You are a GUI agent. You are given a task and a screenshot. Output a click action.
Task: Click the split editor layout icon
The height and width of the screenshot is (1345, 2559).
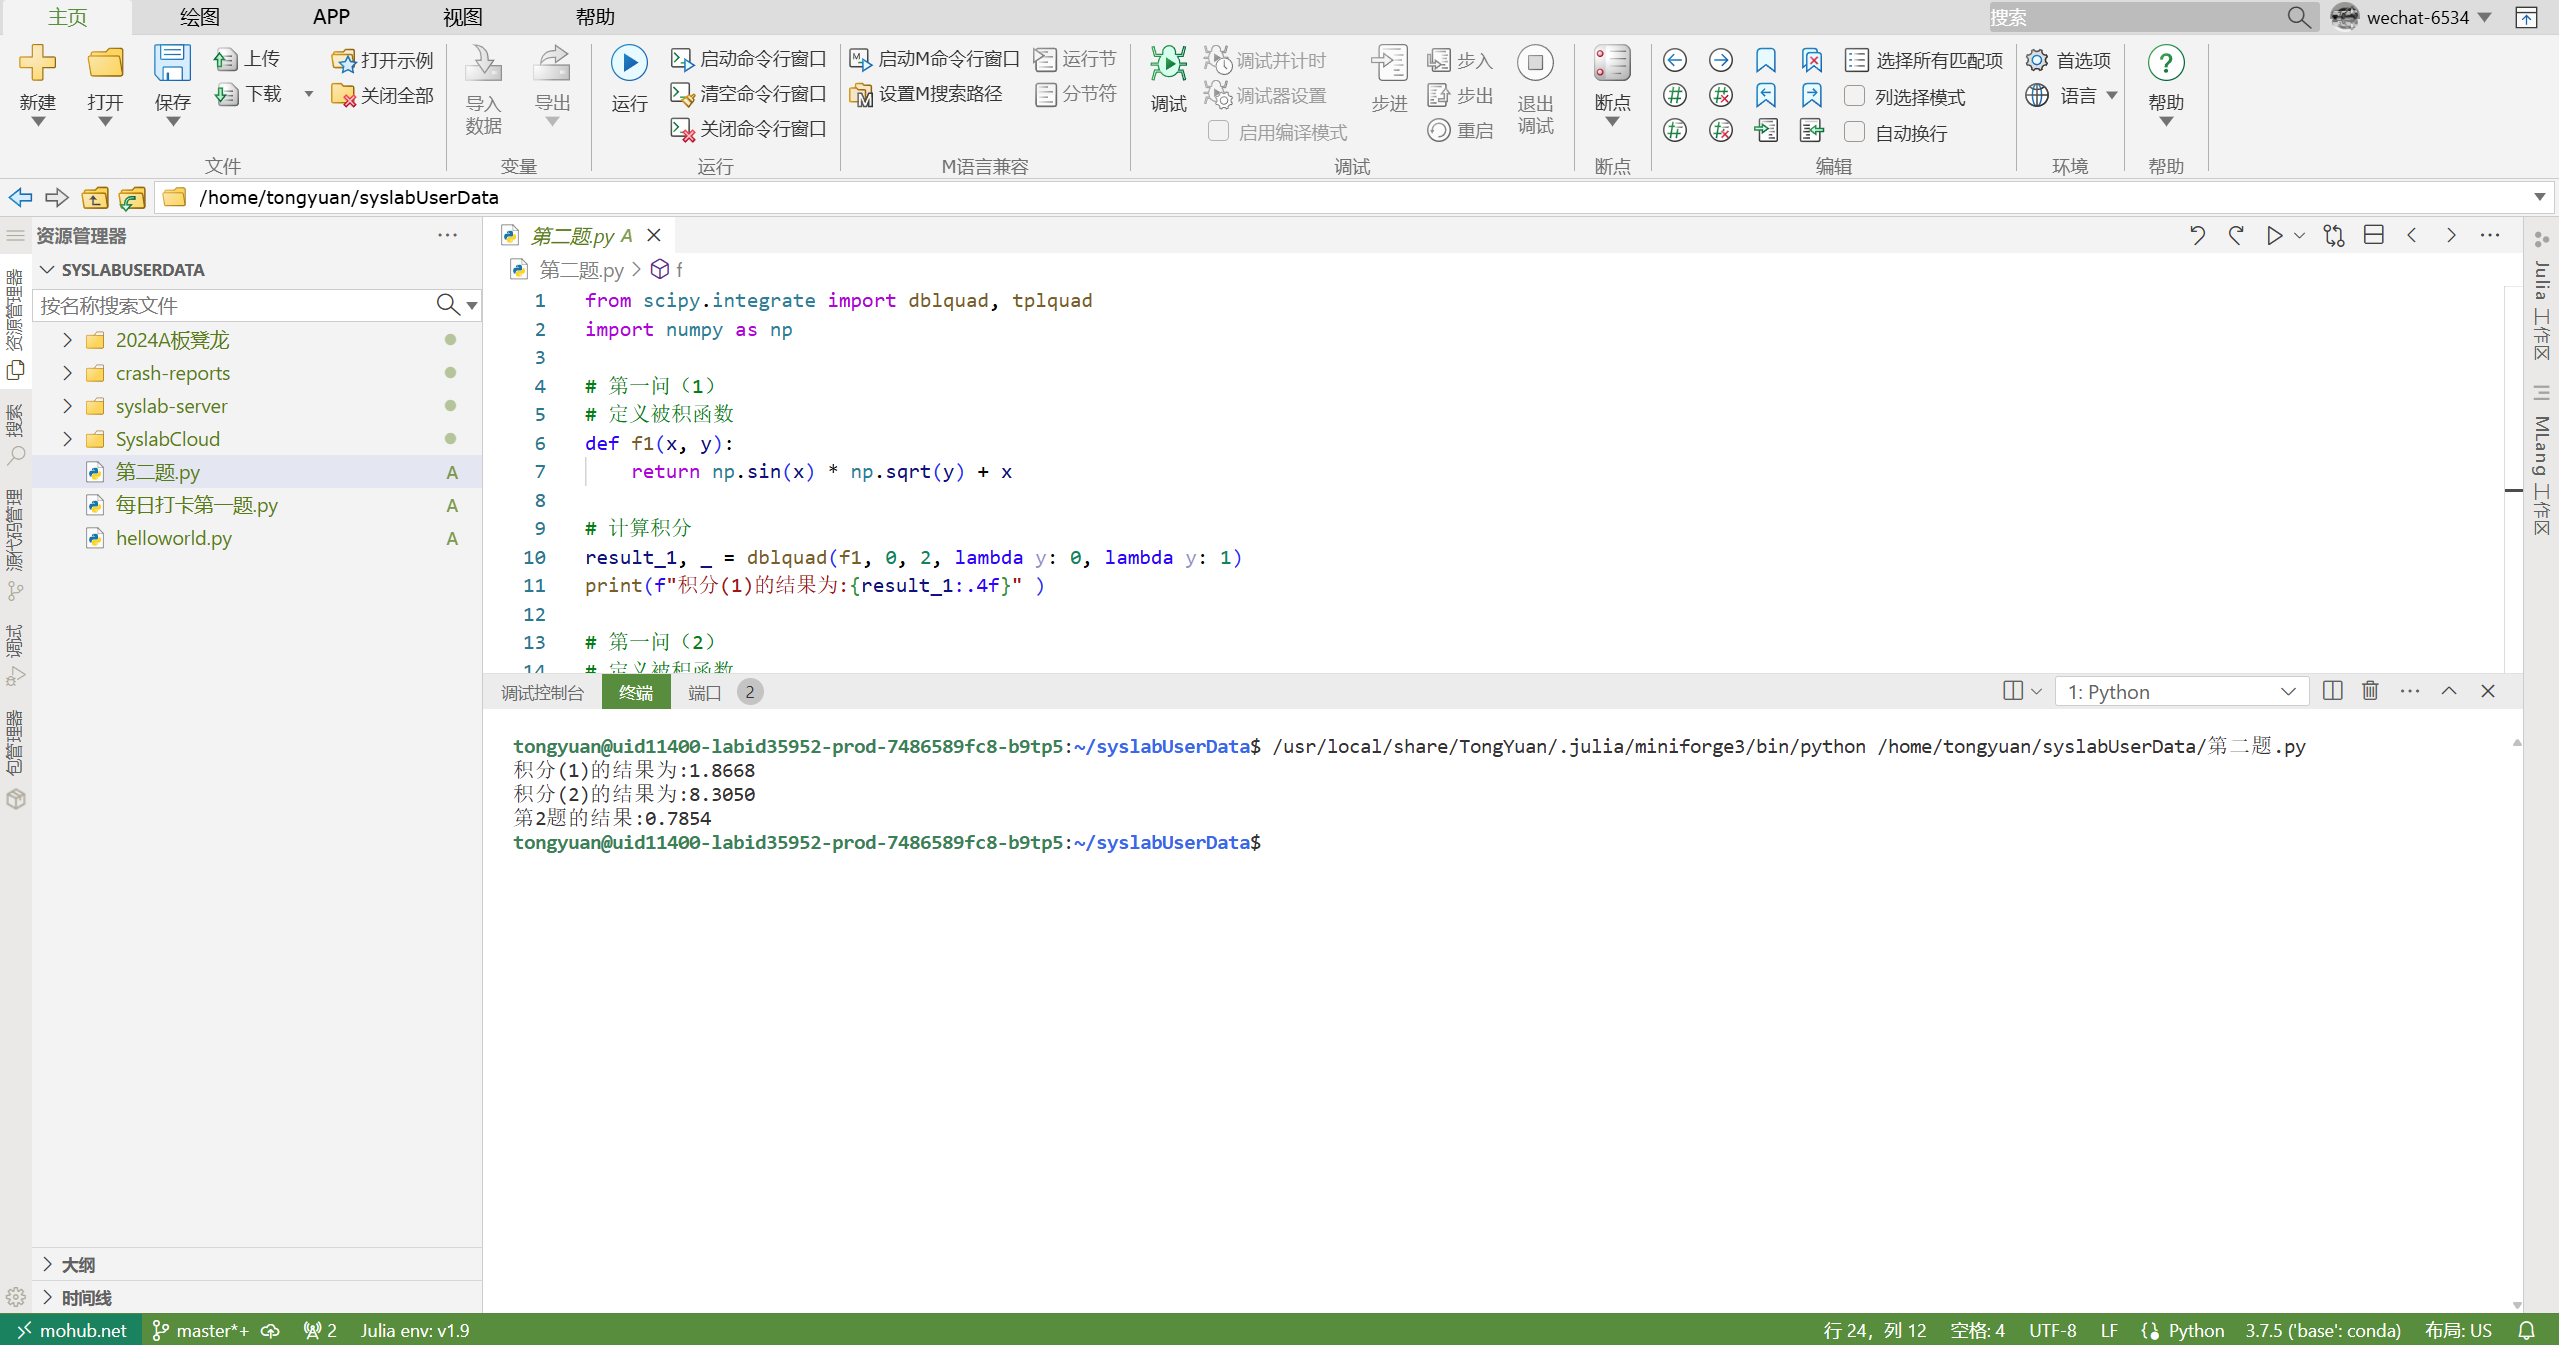point(2373,235)
